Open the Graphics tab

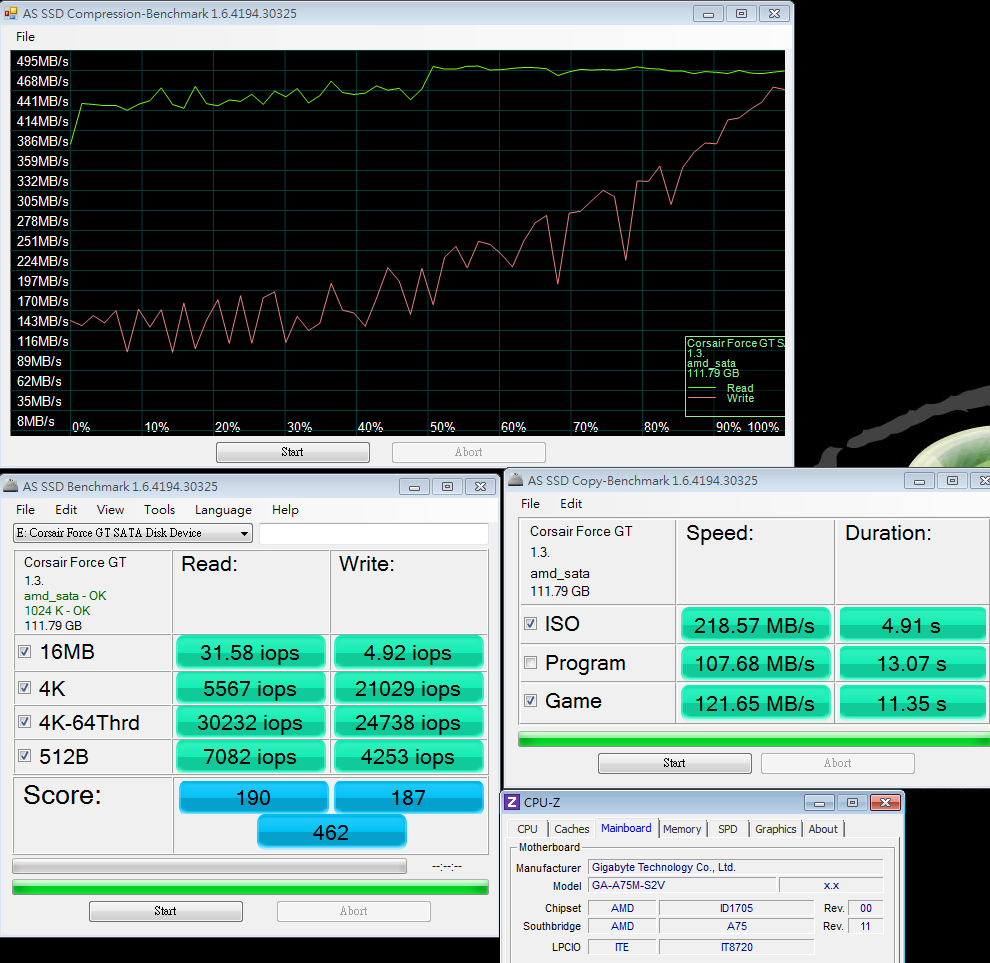click(x=775, y=828)
